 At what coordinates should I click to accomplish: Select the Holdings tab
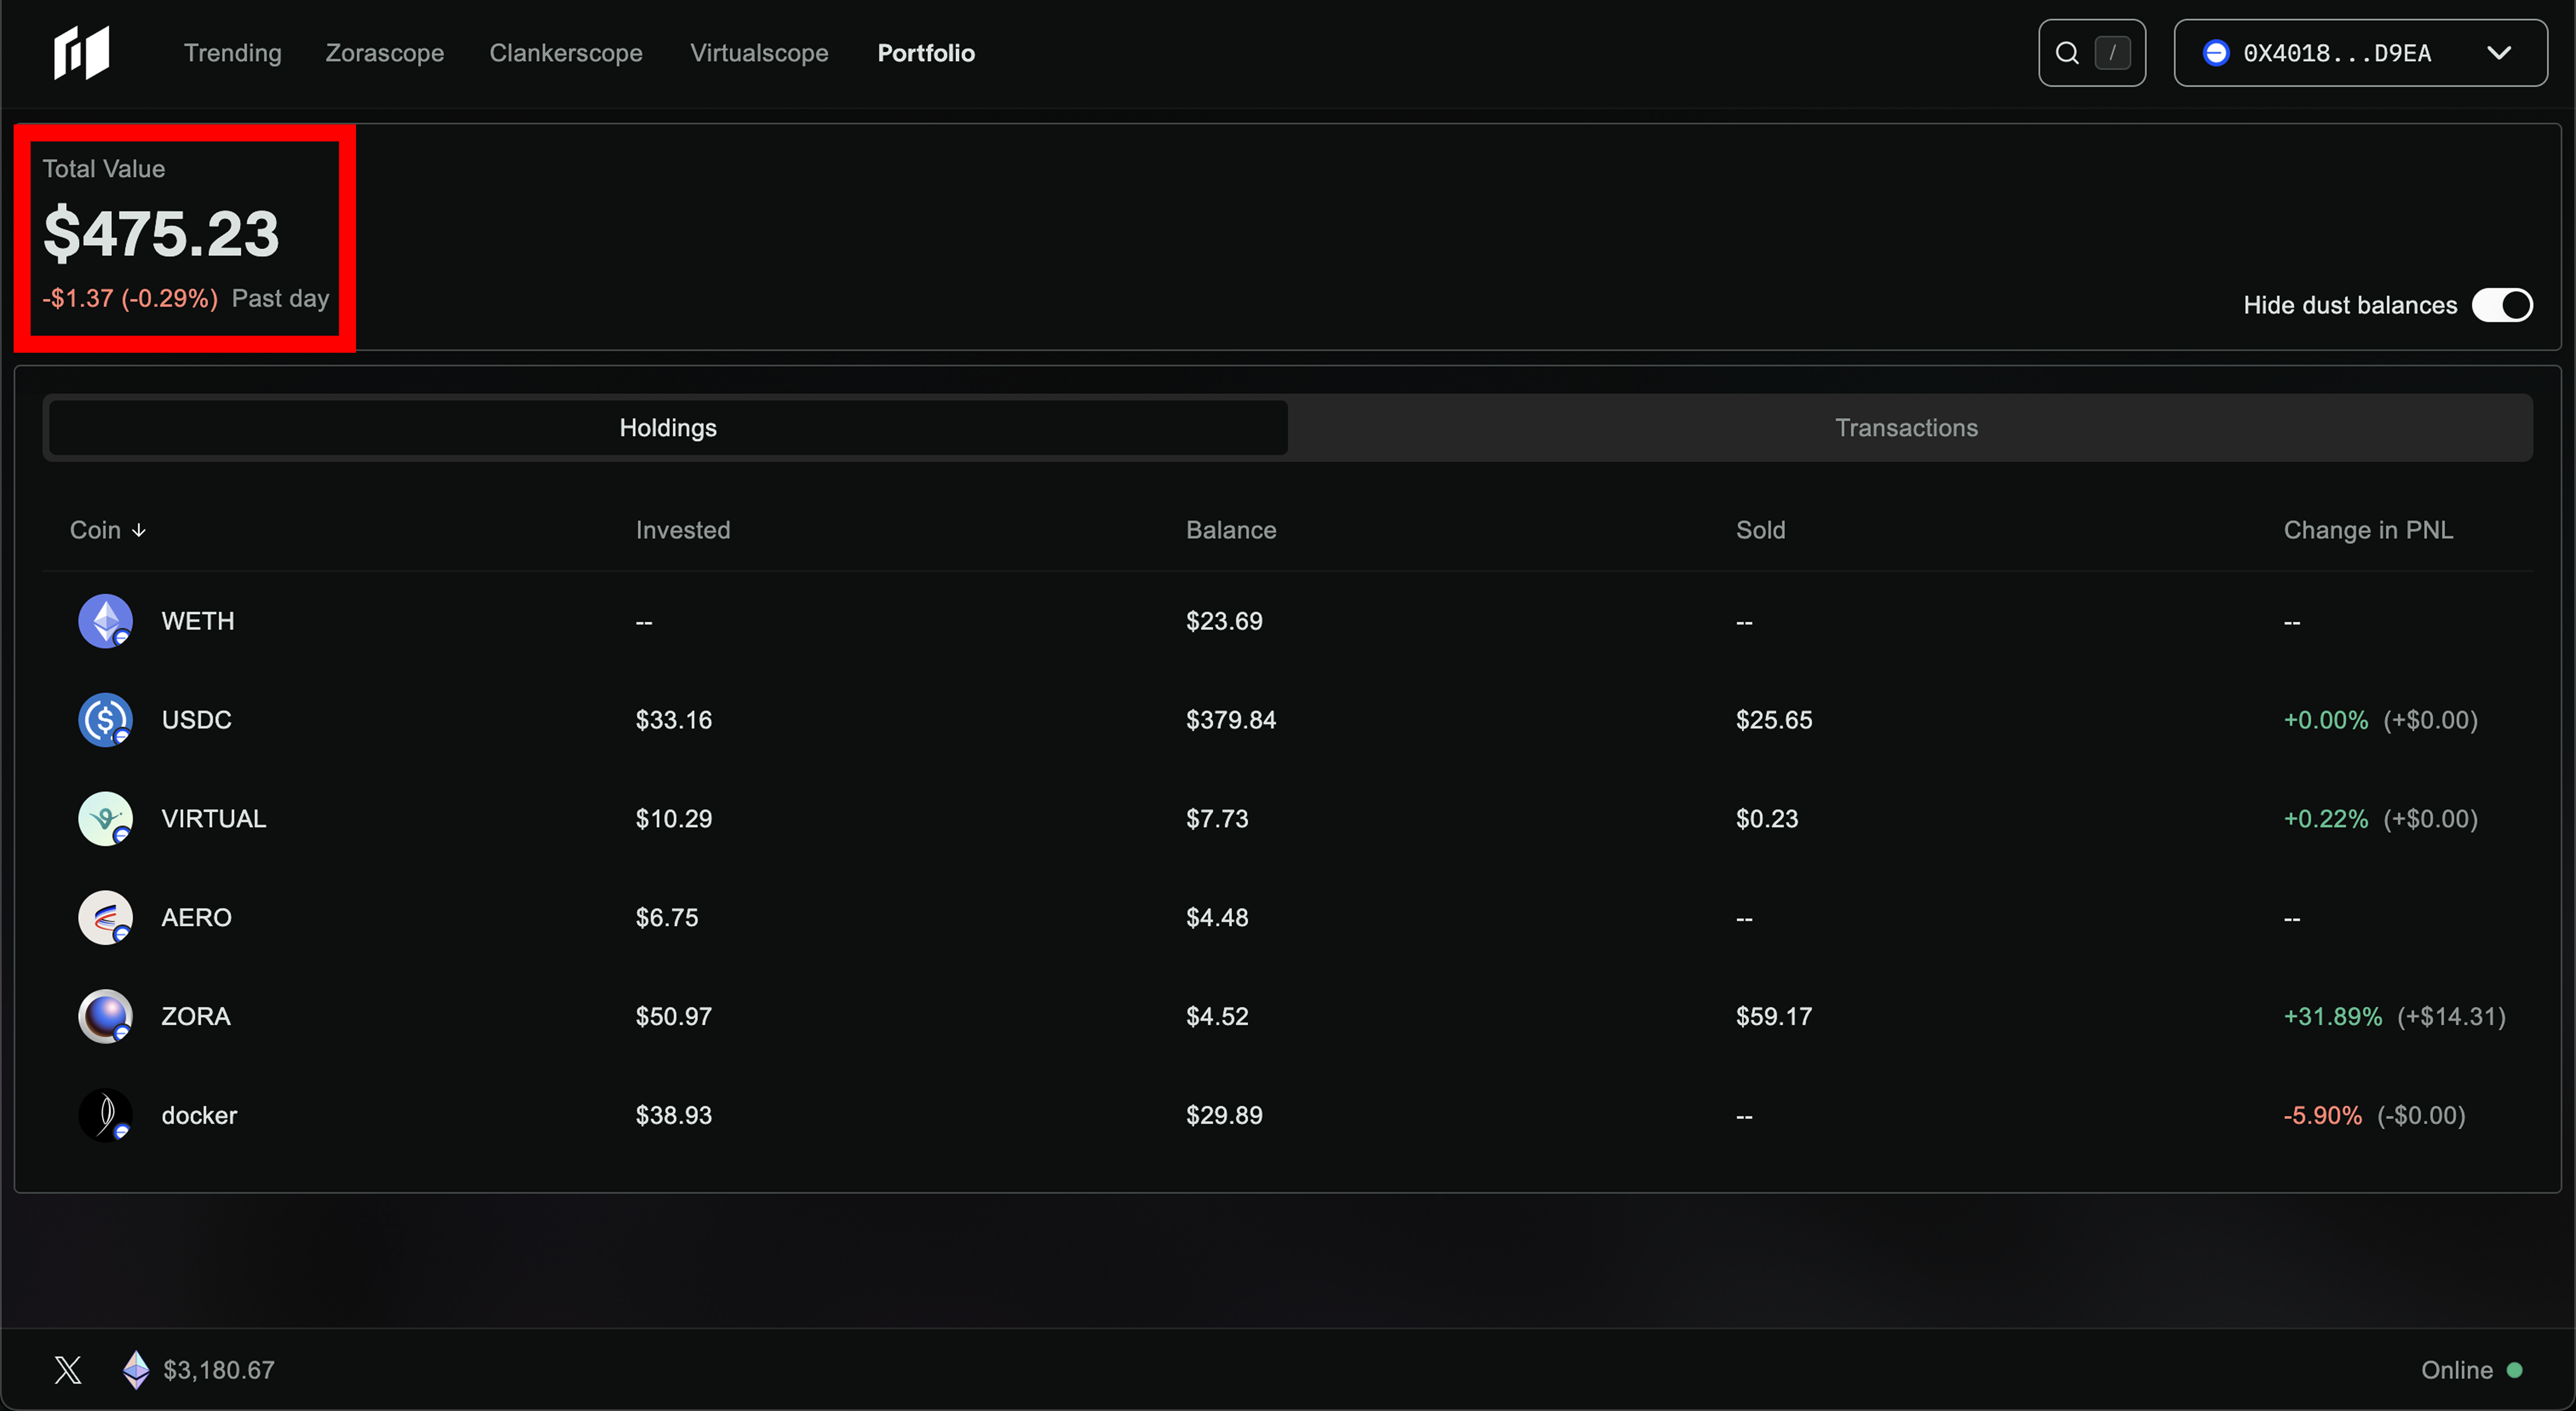tap(668, 428)
